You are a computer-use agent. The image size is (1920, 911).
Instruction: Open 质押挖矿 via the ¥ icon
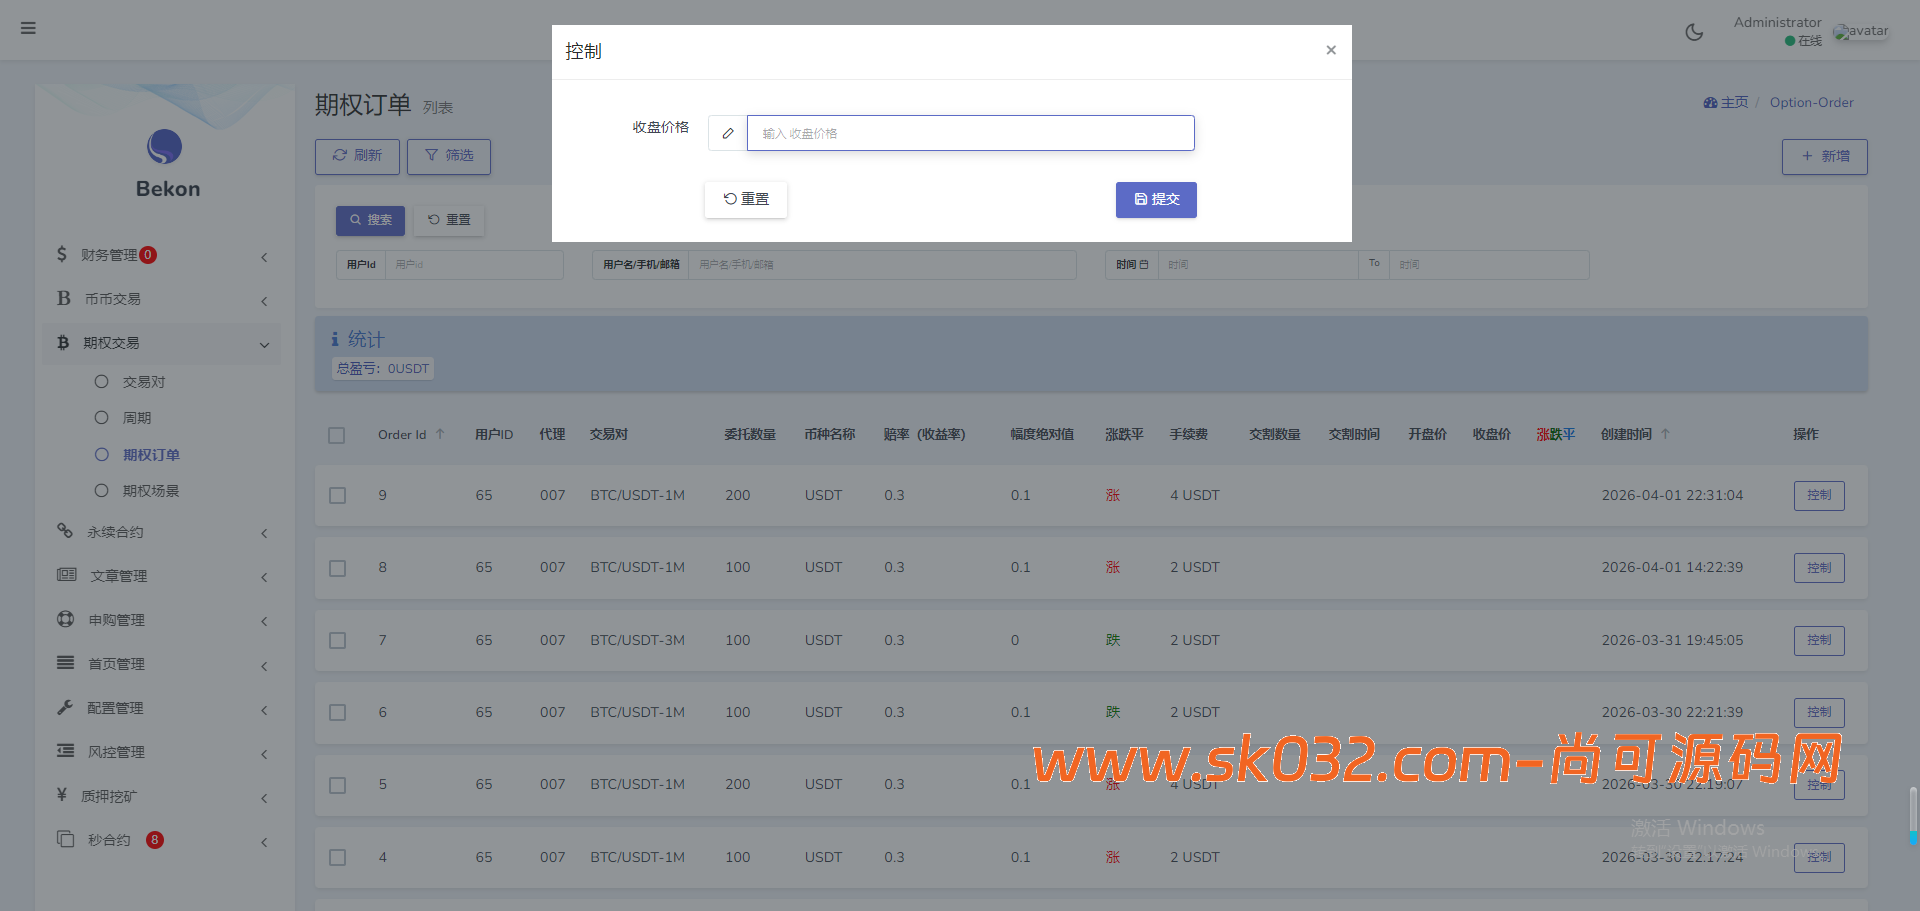(62, 795)
